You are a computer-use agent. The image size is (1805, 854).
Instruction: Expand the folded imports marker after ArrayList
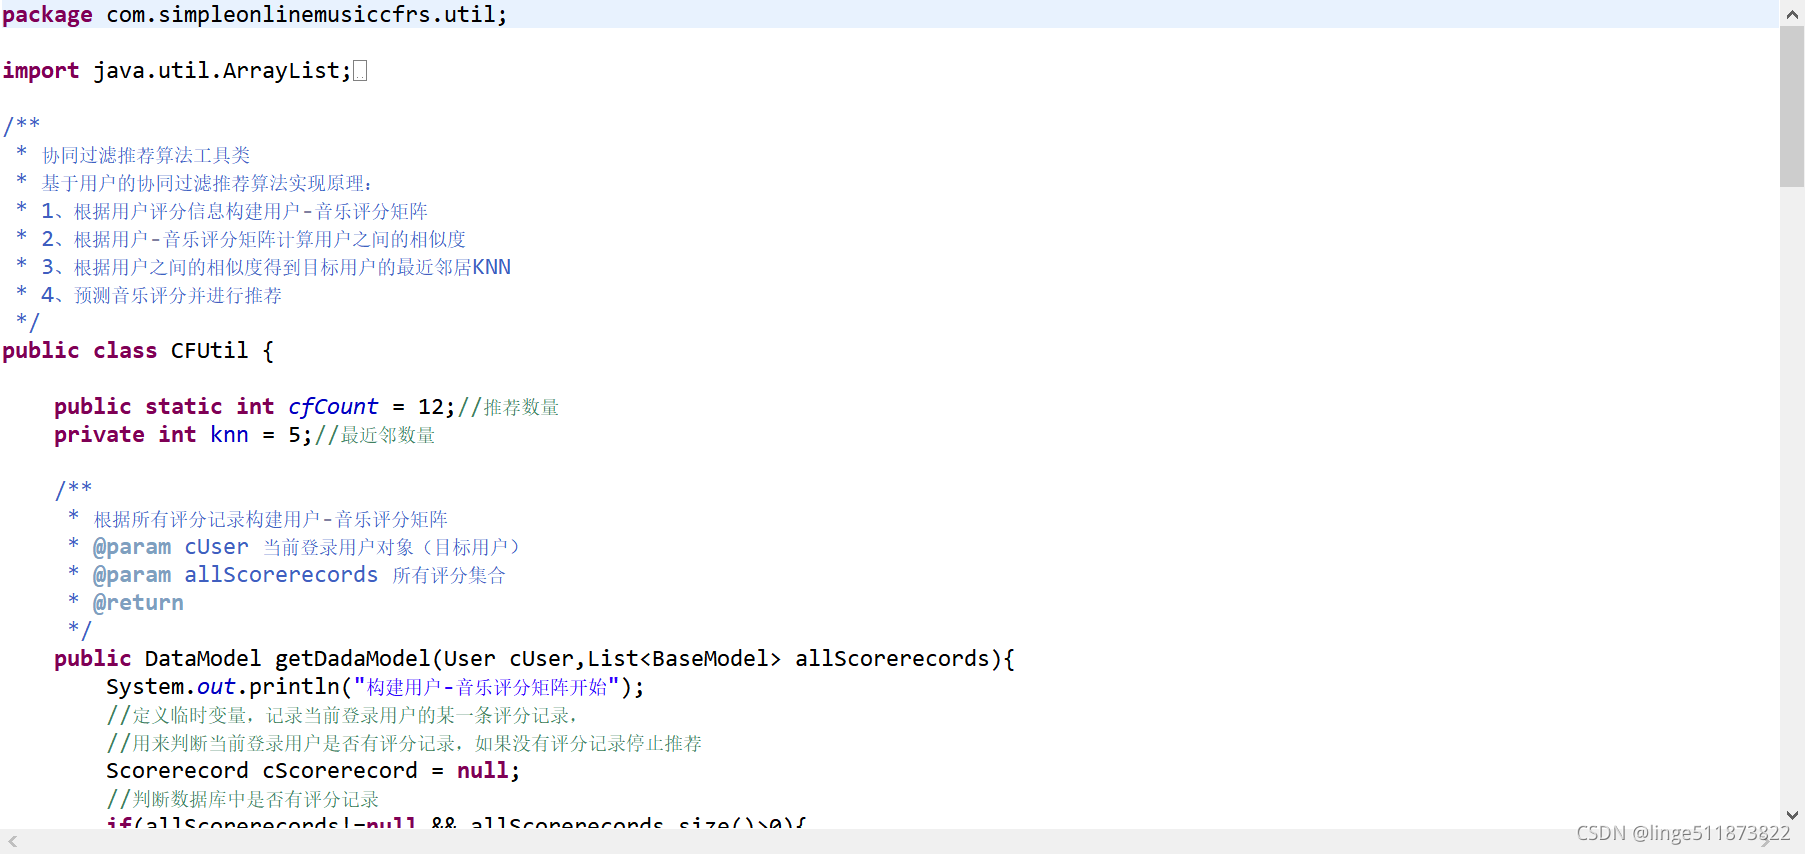(360, 71)
